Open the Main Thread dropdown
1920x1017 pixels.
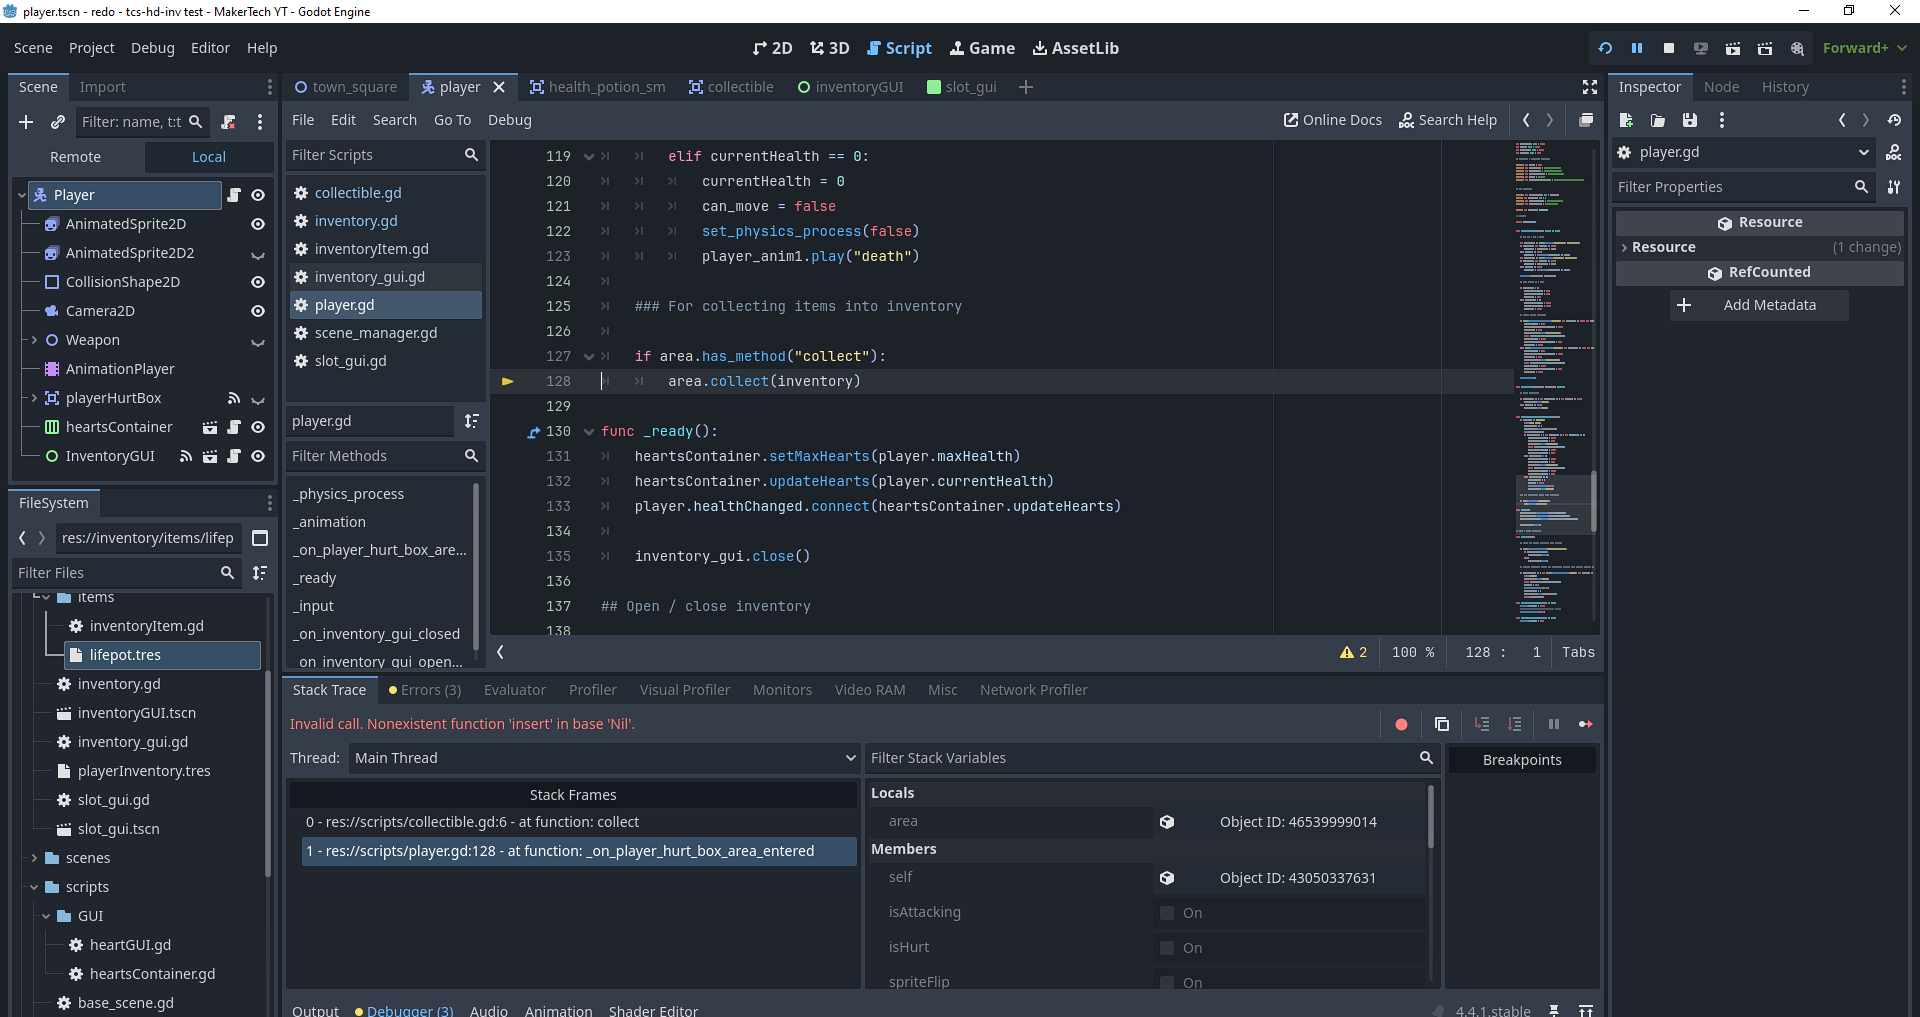coord(603,758)
